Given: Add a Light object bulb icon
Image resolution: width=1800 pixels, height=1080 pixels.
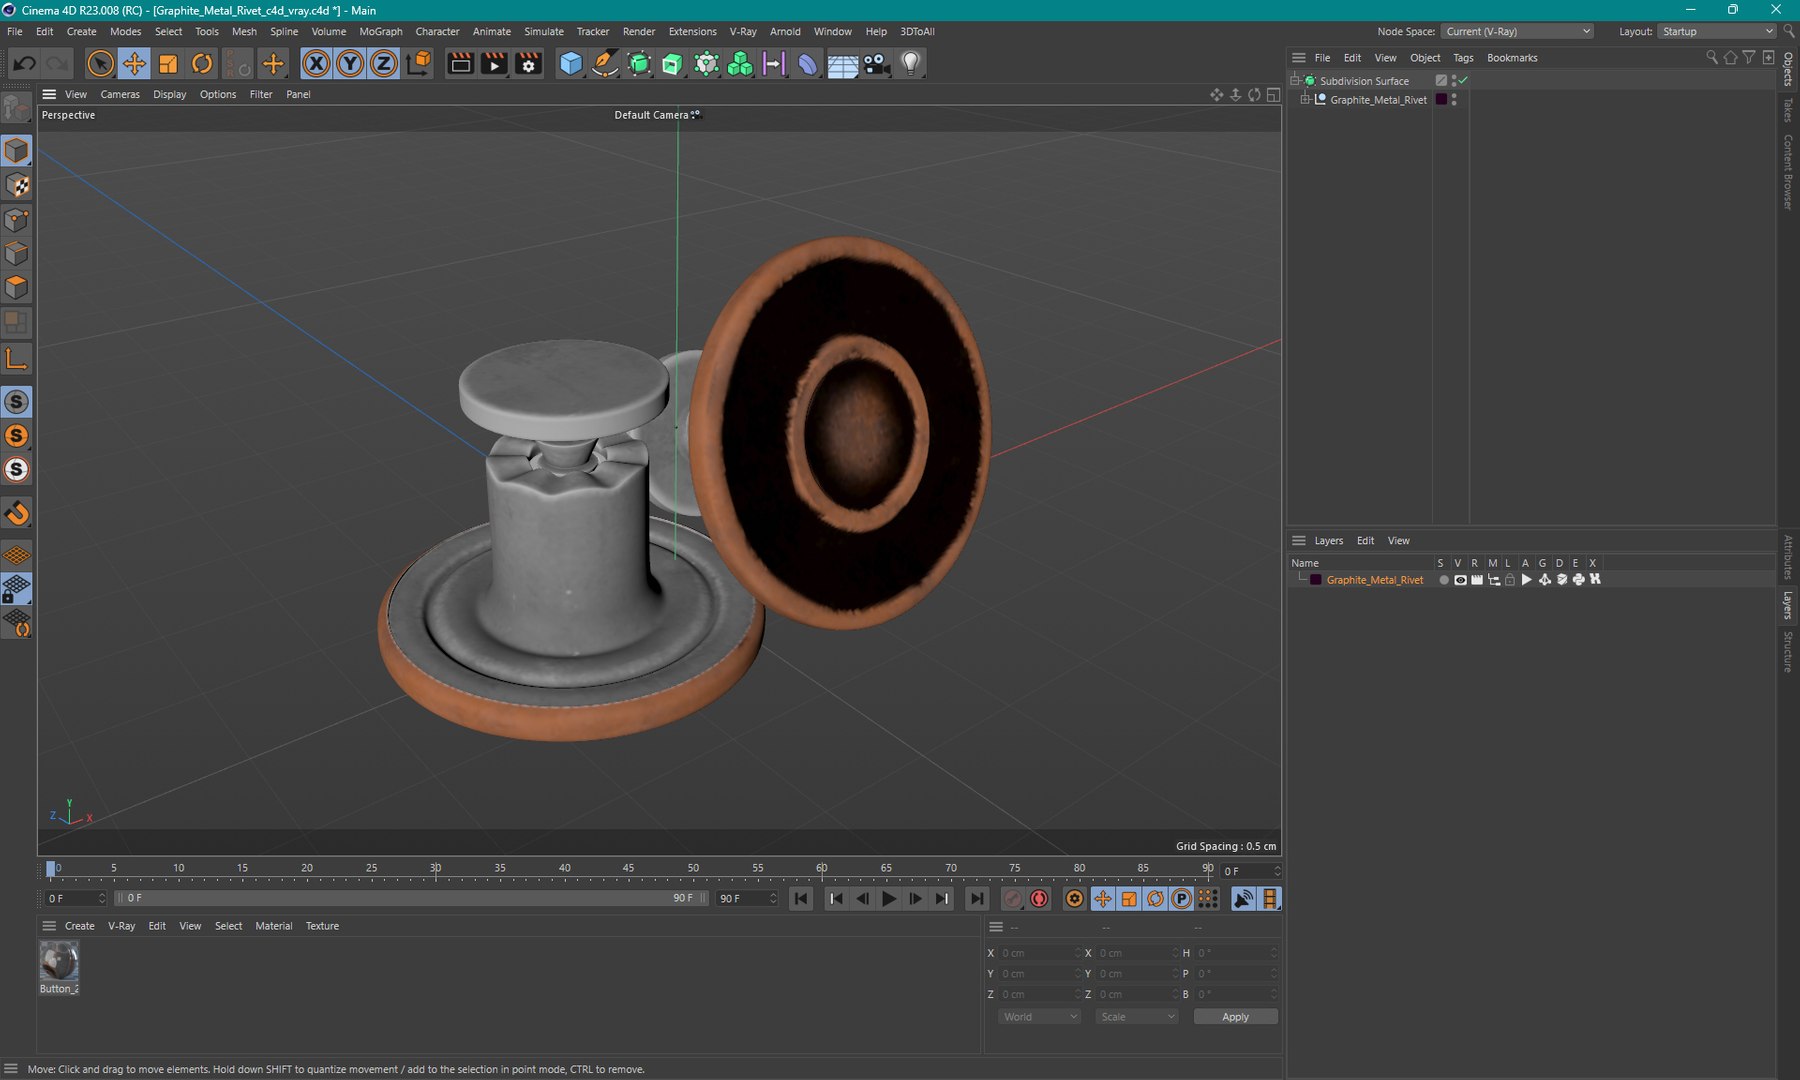Looking at the screenshot, I should [910, 64].
